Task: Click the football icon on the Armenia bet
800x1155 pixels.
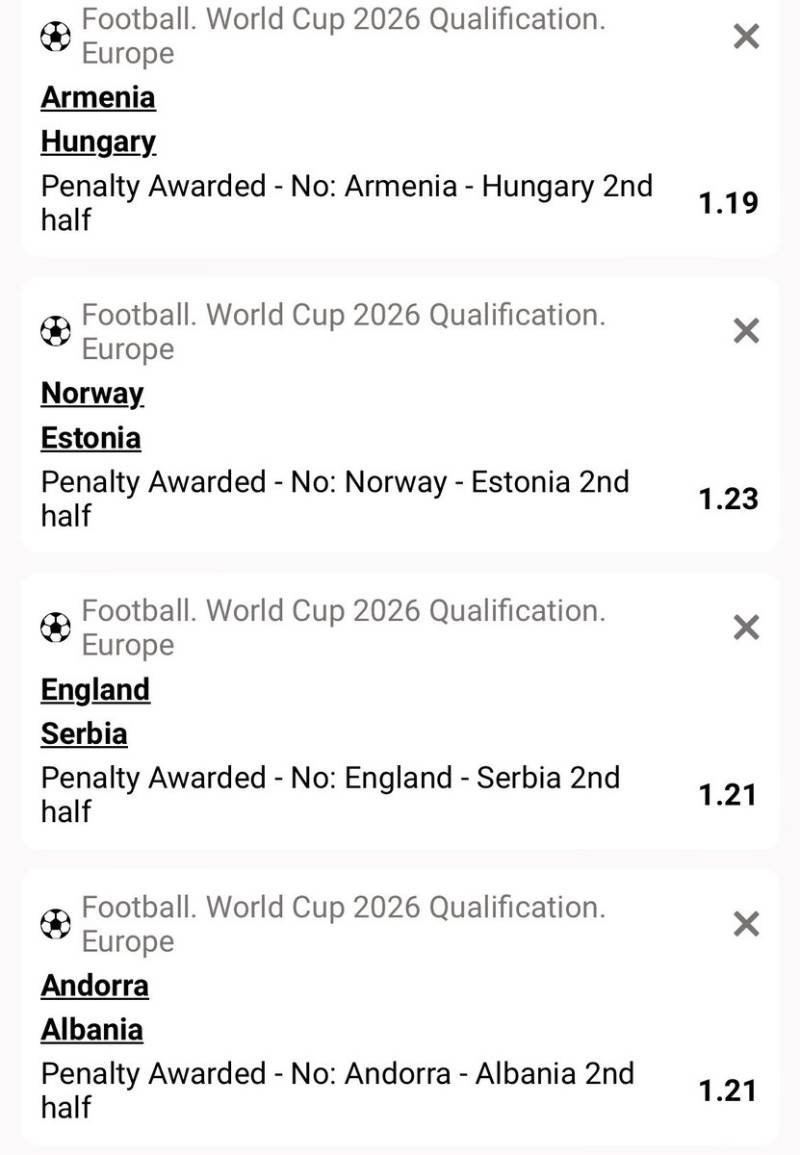Action: click(56, 37)
